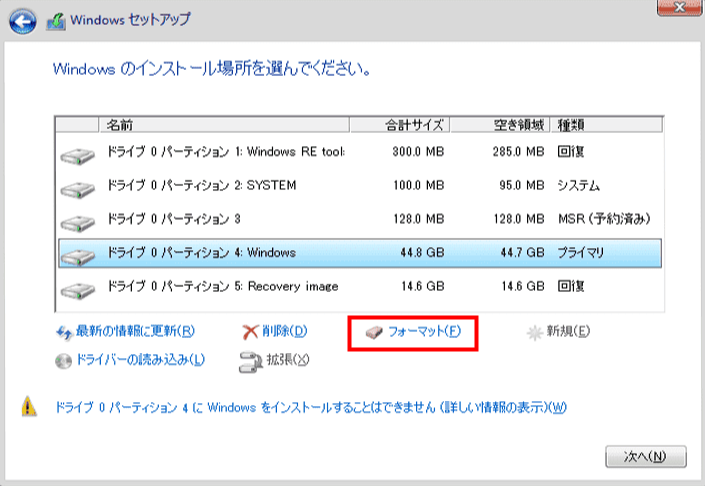Click the load driver disc icon
Screen dimensions: 705x486
click(63, 361)
